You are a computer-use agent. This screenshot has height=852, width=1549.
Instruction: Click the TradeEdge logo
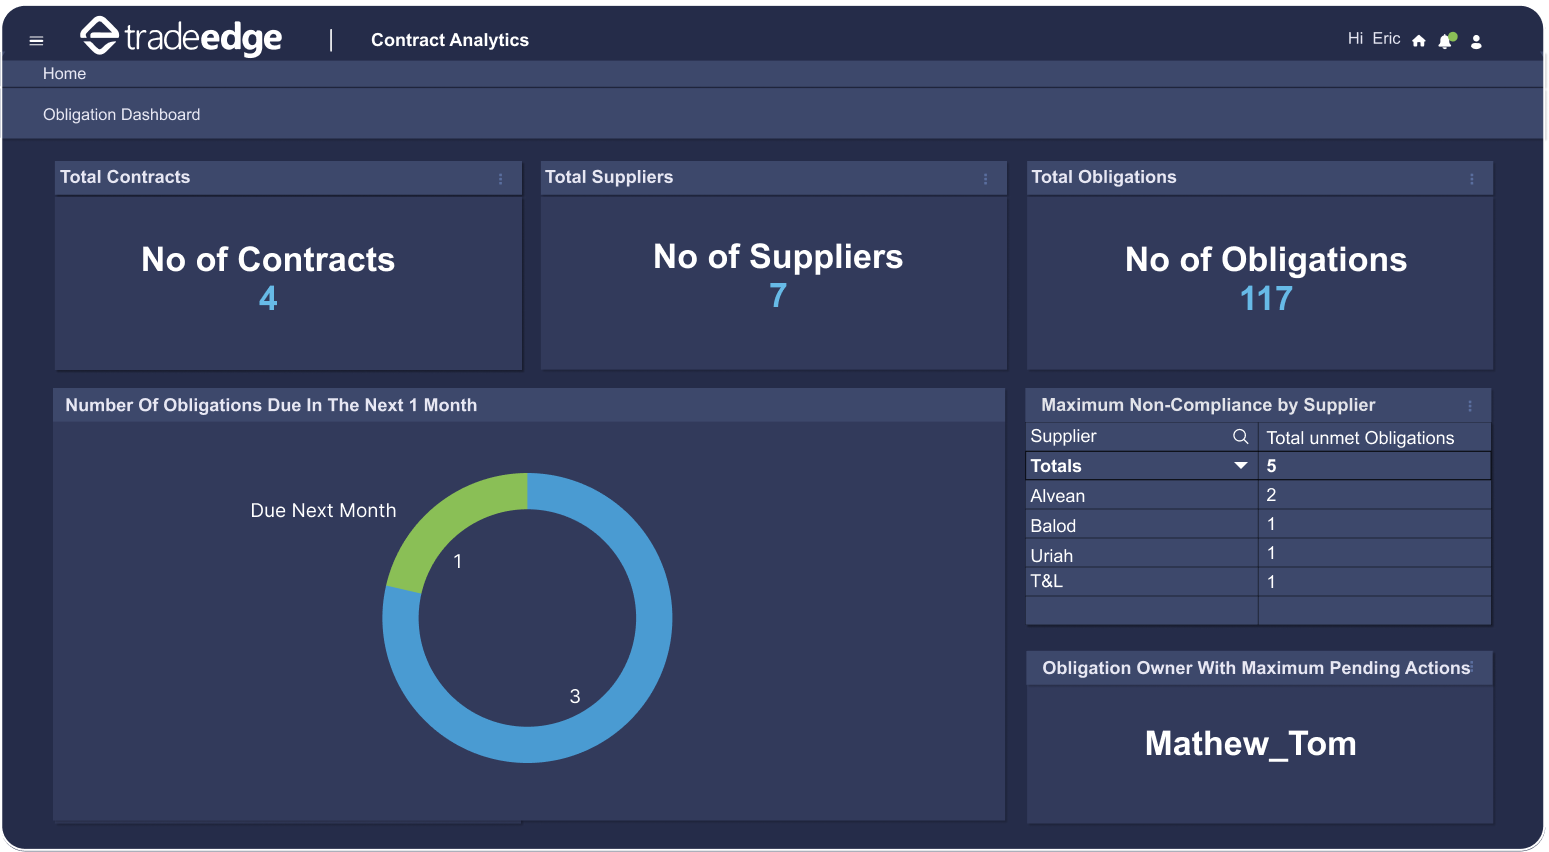pyautogui.click(x=181, y=37)
